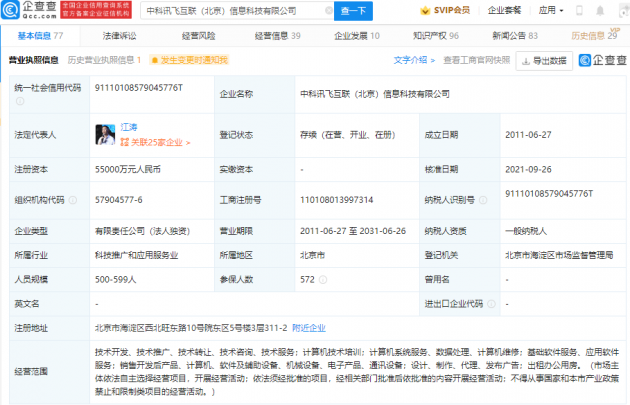Open the 法律诉讼 tab
Image resolution: width=630 pixels, height=405 pixels.
click(x=119, y=36)
